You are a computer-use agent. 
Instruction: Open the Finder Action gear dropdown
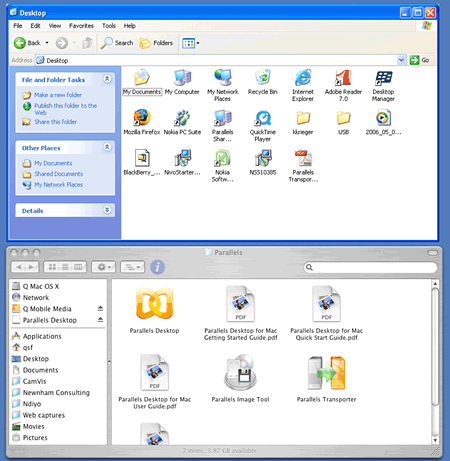[104, 267]
